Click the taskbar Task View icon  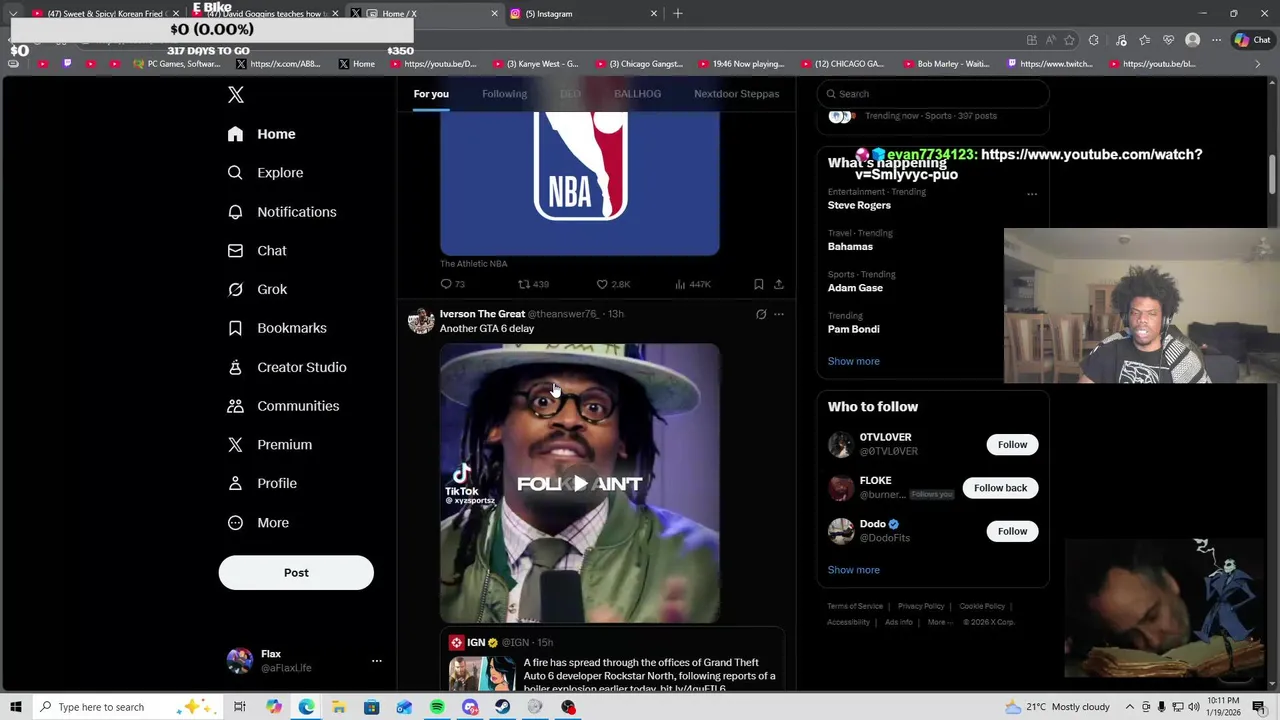240,707
